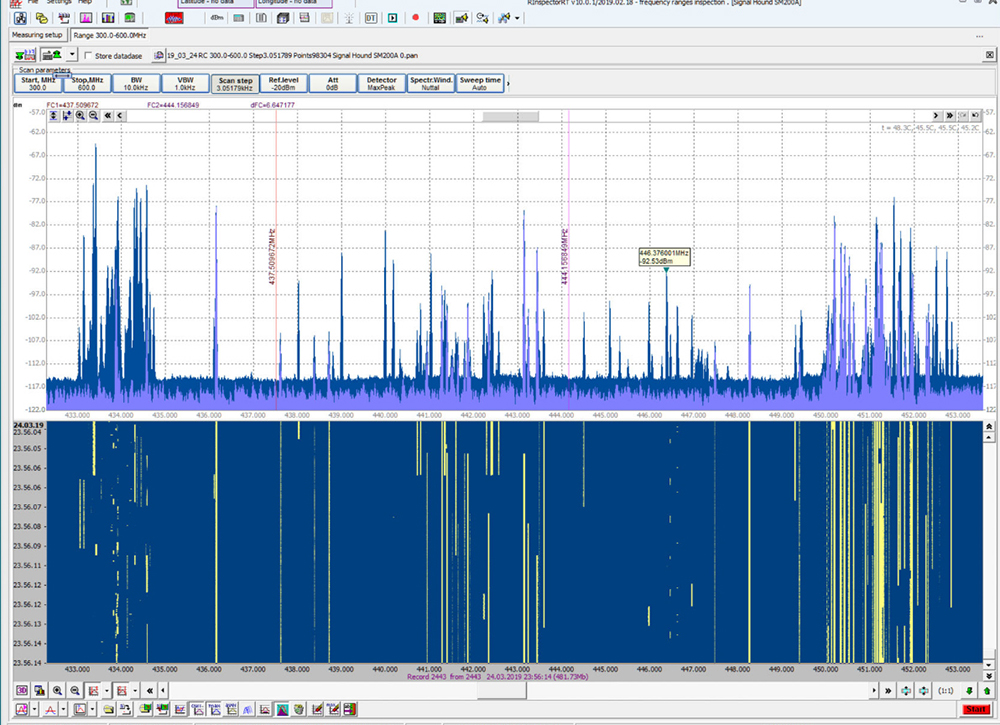Click the DT toolbar icon
Viewport: 1000px width, 725px height.
(x=371, y=18)
